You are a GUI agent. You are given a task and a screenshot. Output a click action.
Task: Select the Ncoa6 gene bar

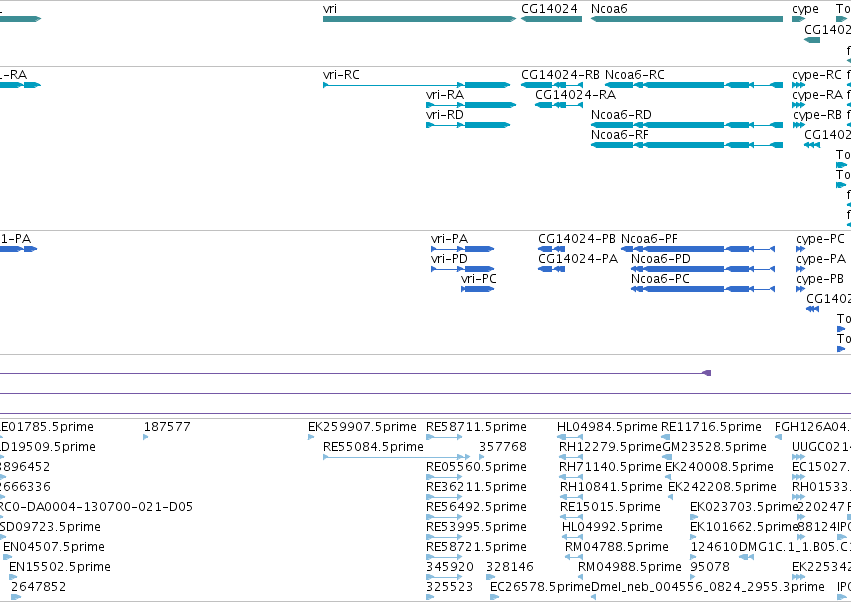coord(687,19)
